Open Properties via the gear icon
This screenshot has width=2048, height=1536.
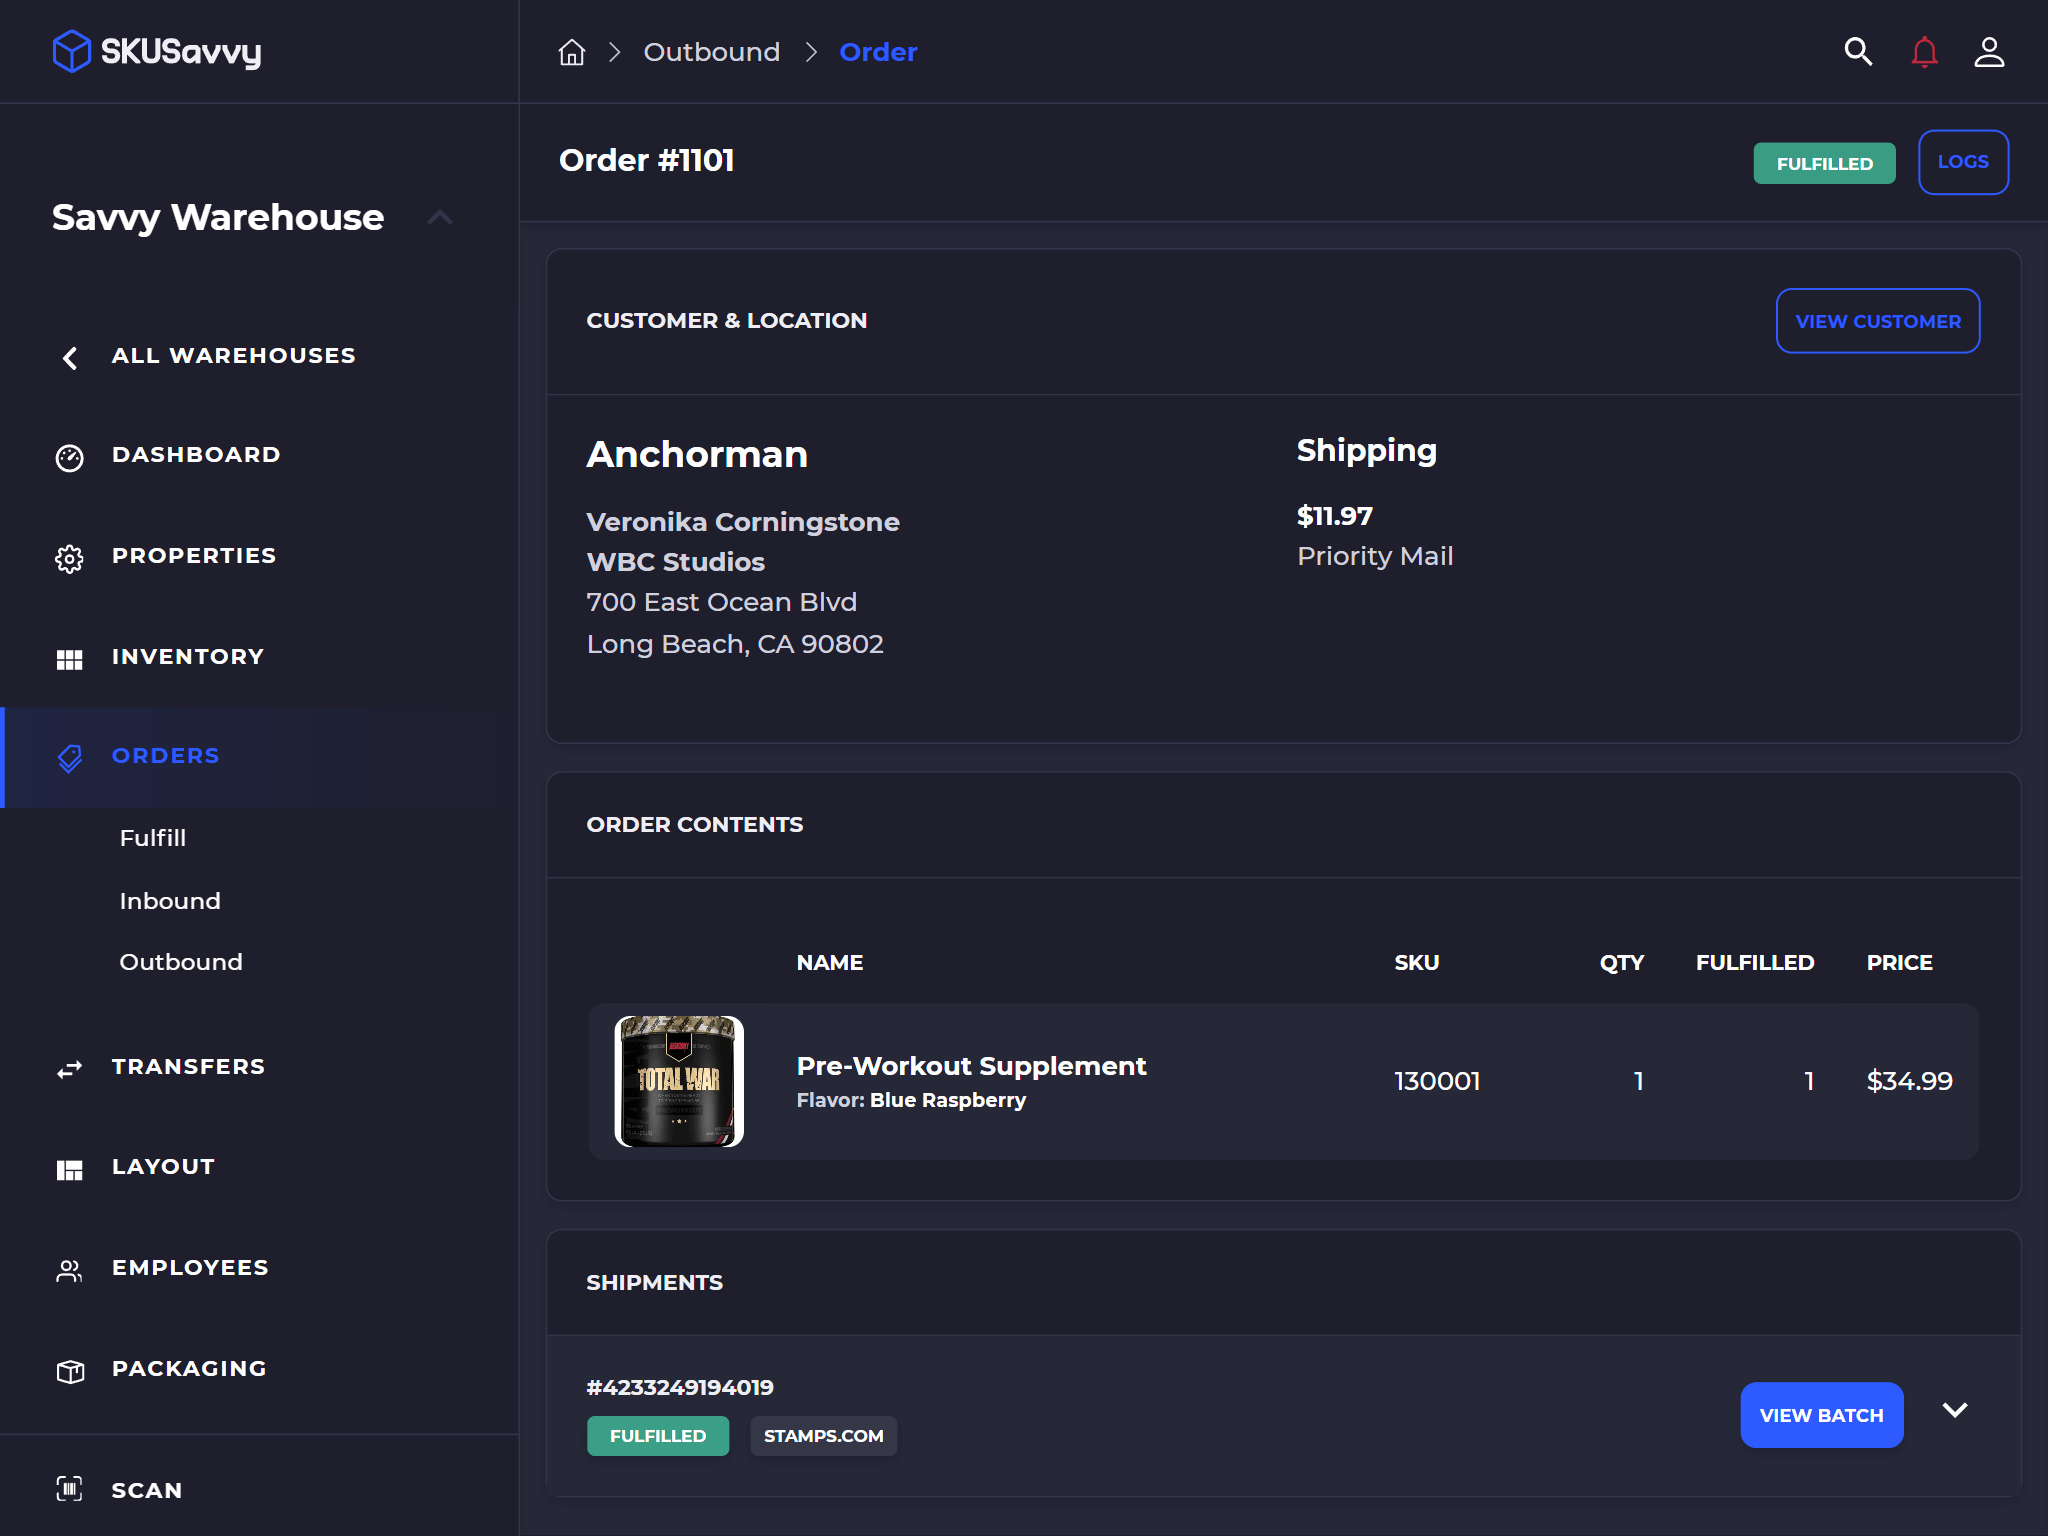click(x=69, y=558)
